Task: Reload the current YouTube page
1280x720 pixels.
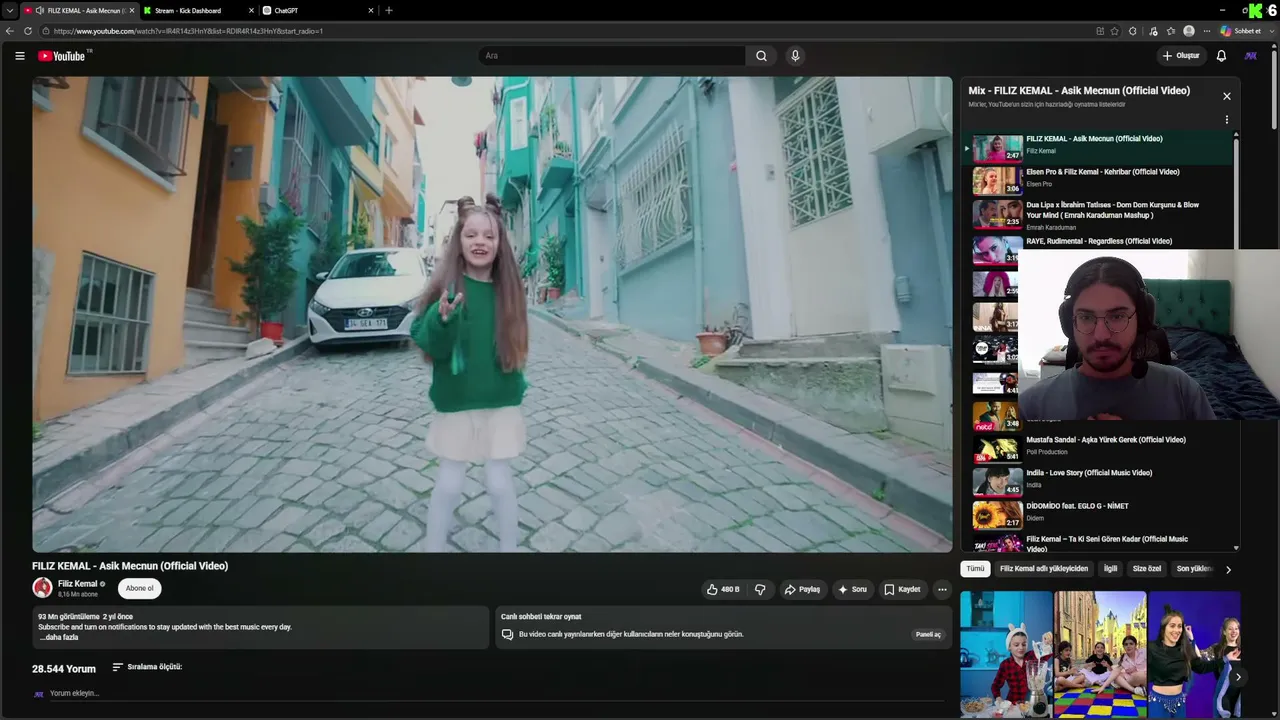Action: [28, 31]
